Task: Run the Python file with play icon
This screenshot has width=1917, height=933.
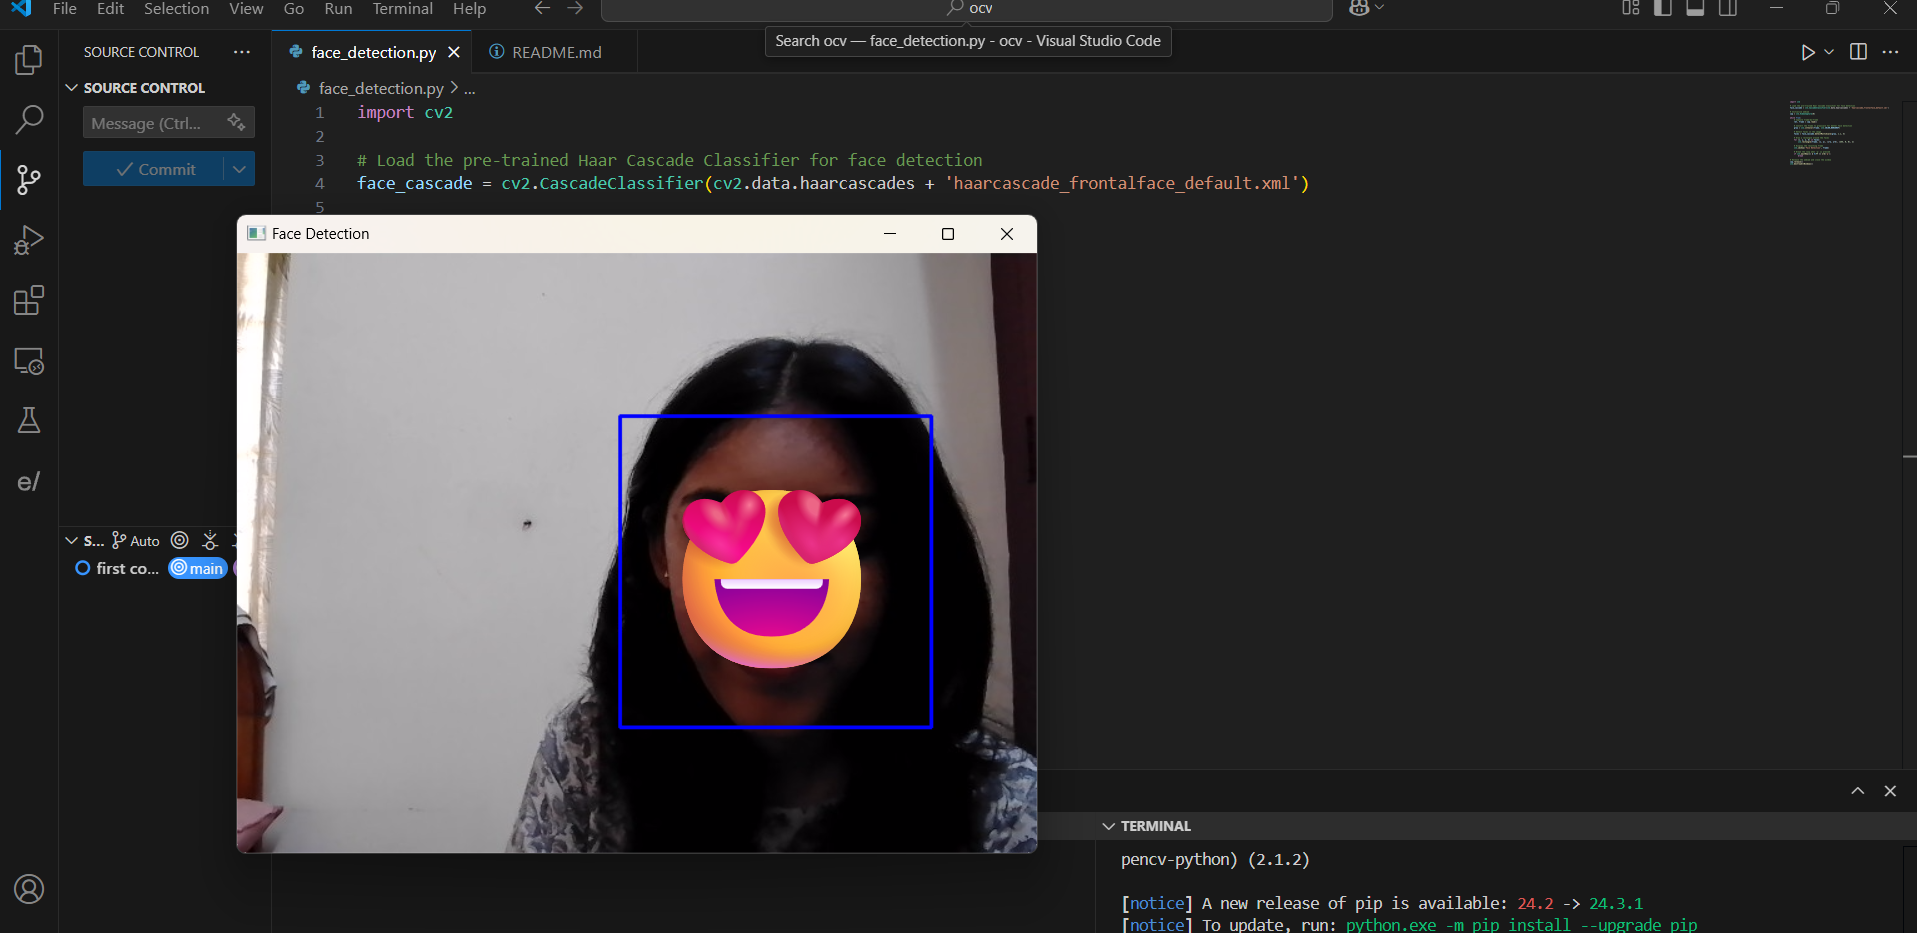Action: click(1808, 52)
